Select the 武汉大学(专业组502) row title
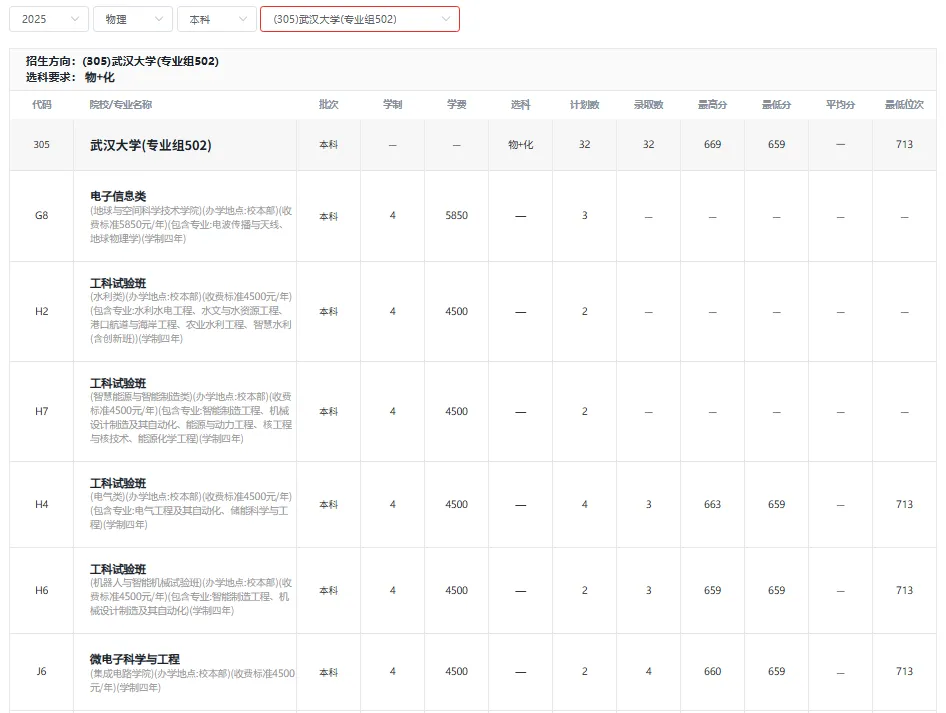 151,145
